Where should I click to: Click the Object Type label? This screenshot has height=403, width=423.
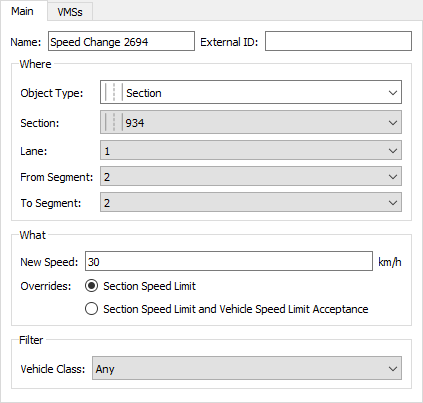(x=52, y=93)
